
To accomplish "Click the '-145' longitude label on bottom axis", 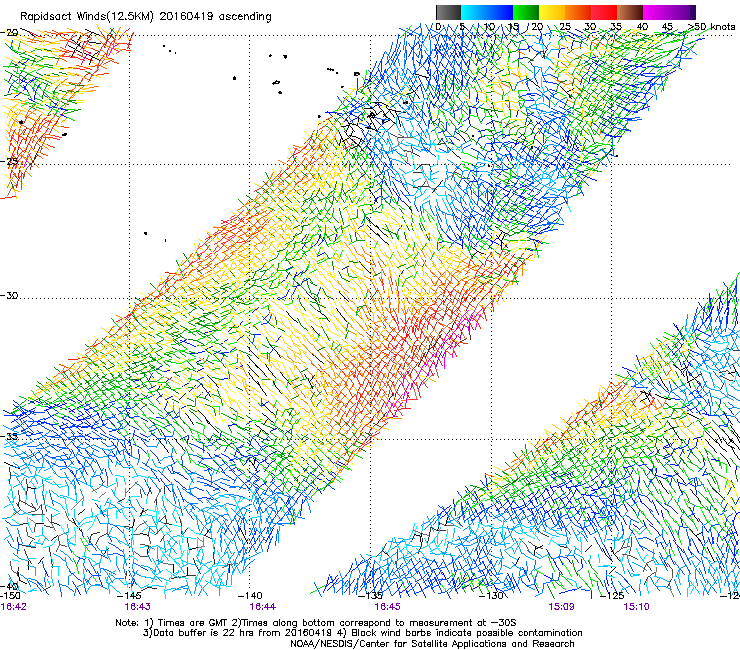I will (x=129, y=596).
